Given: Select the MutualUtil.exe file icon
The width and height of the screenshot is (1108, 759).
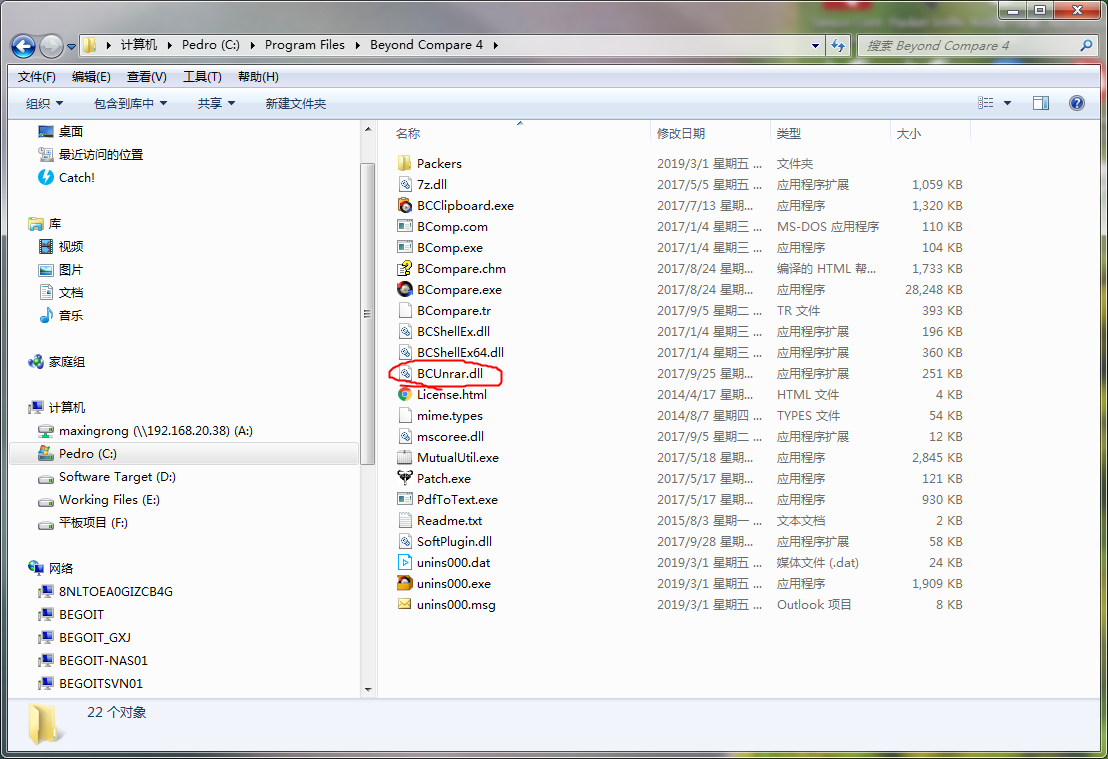Looking at the screenshot, I should 405,457.
